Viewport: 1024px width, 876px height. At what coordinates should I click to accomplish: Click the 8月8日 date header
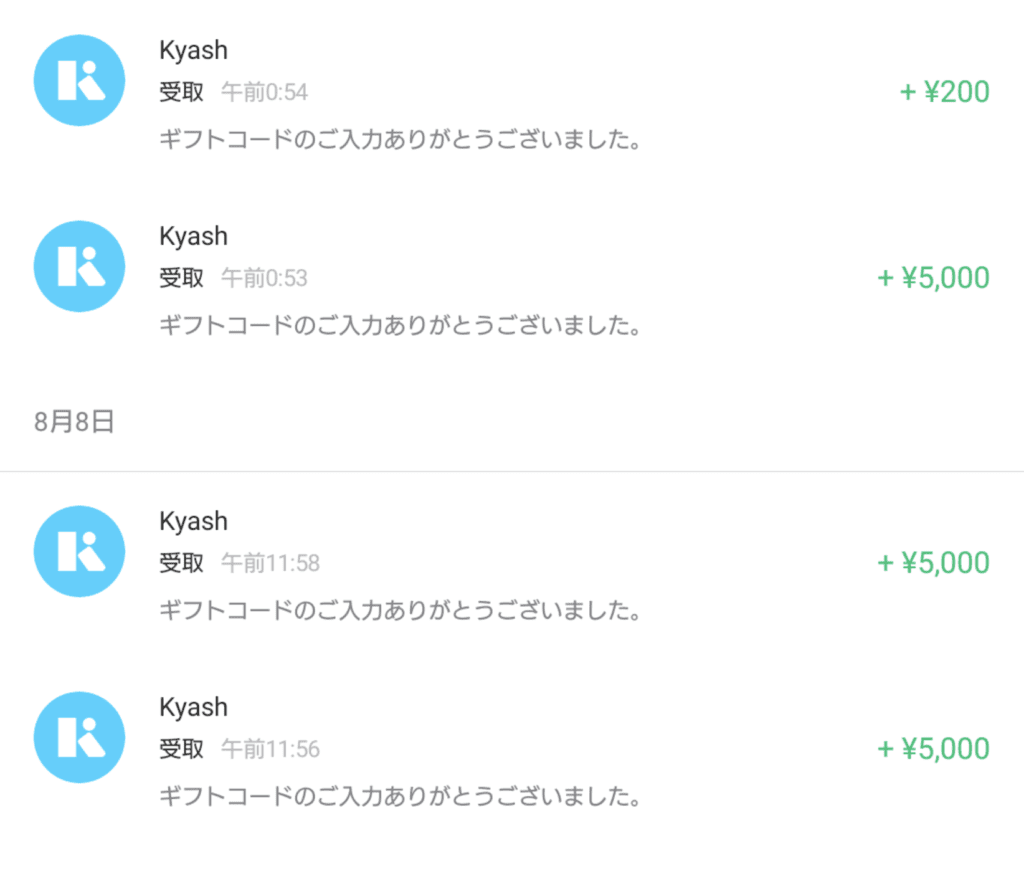click(74, 422)
